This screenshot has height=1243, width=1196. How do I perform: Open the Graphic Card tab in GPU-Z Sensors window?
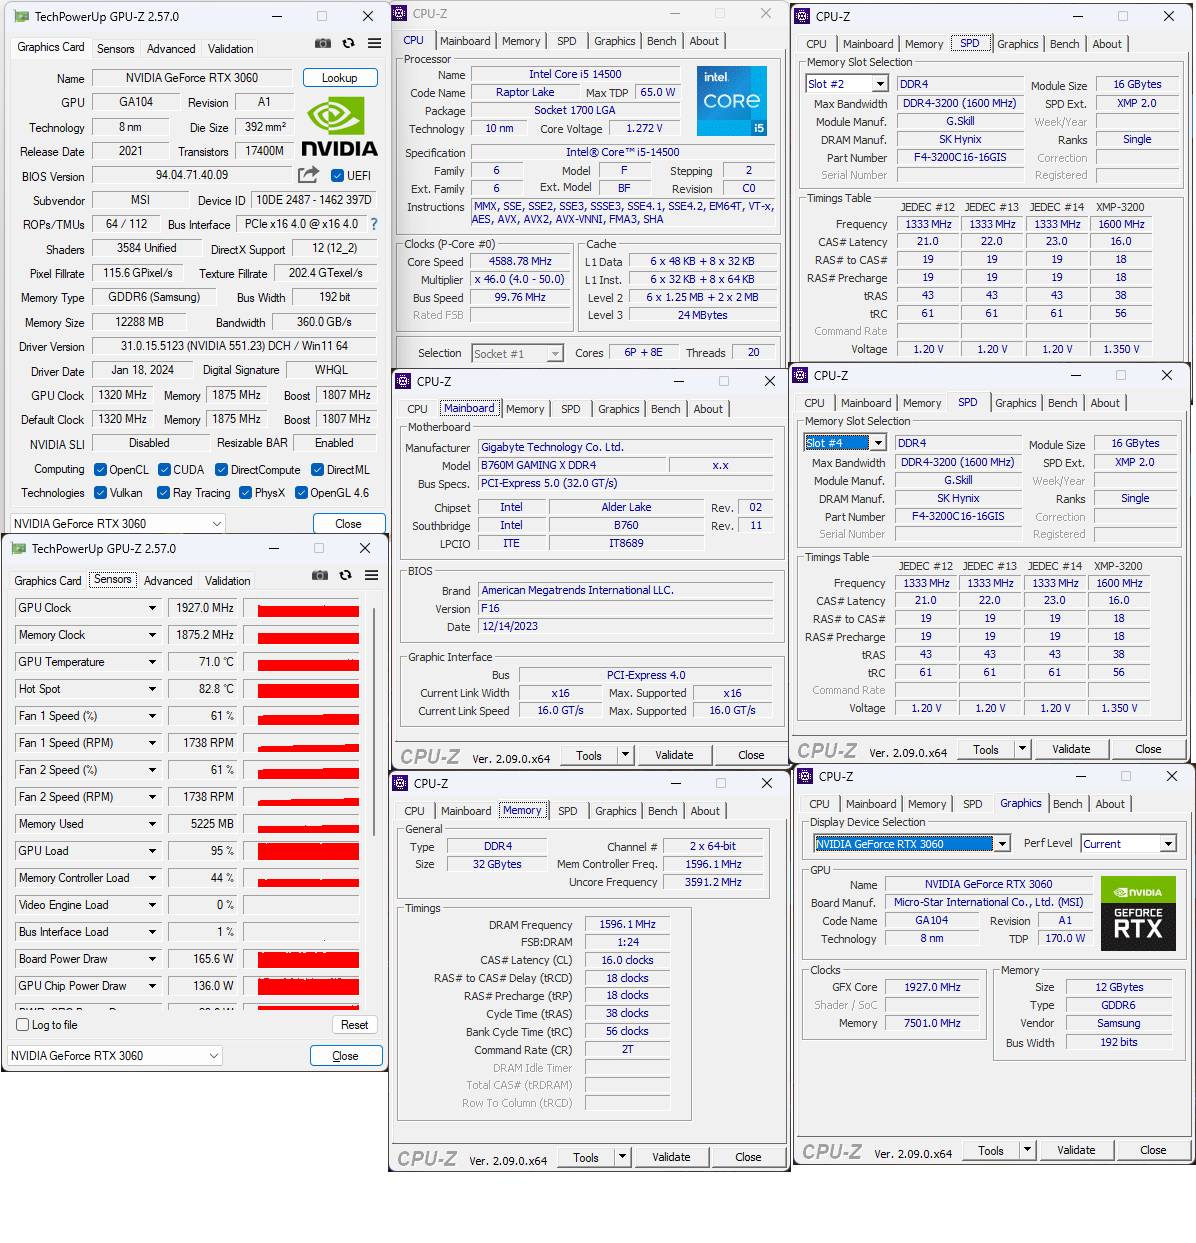48,581
